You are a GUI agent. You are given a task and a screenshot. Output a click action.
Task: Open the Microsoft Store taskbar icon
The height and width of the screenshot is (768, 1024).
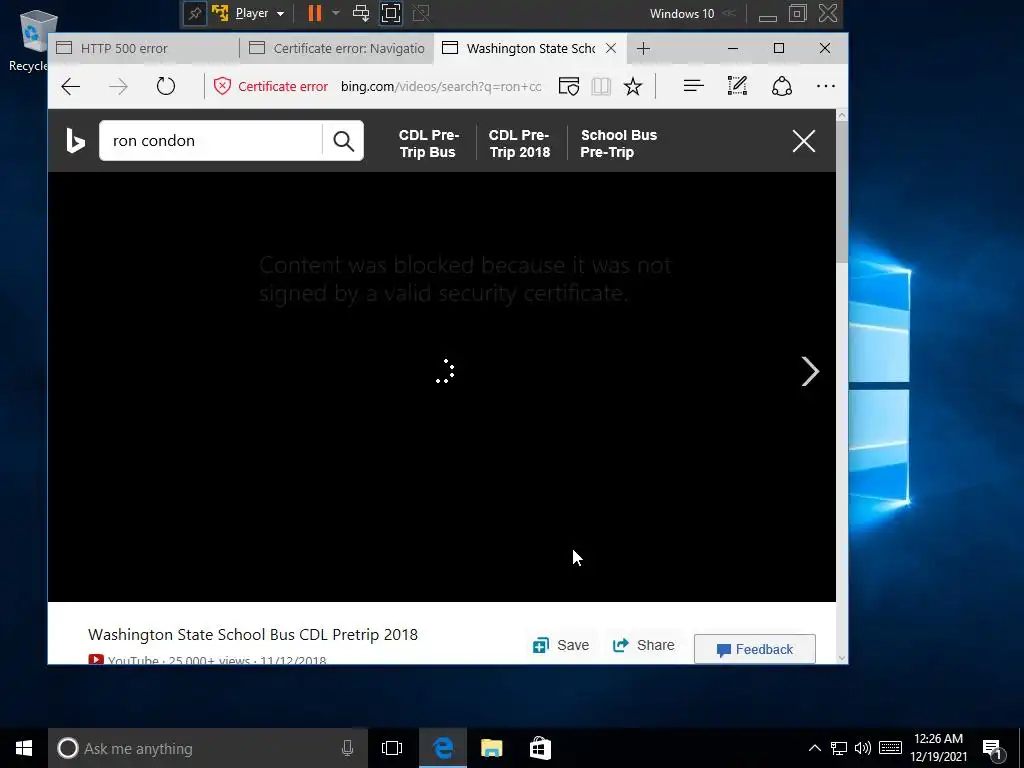click(x=540, y=748)
